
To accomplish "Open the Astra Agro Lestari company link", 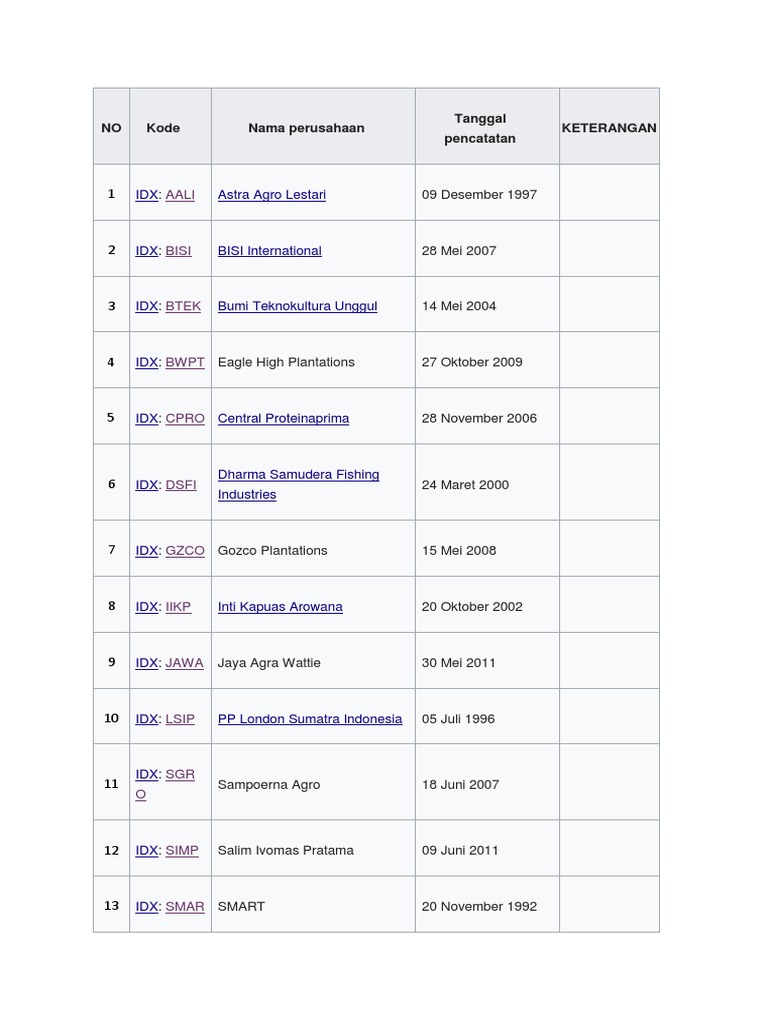I will pos(272,195).
